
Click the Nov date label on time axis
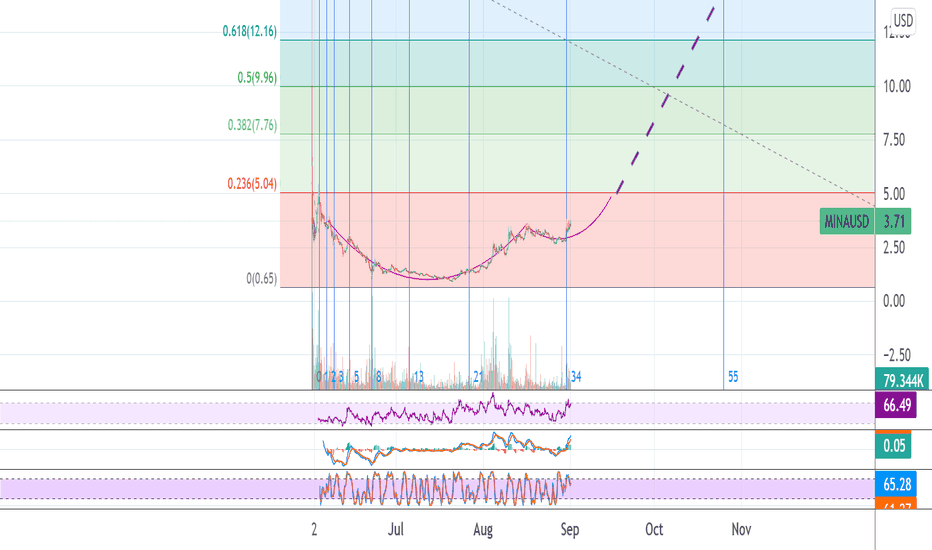click(x=741, y=529)
